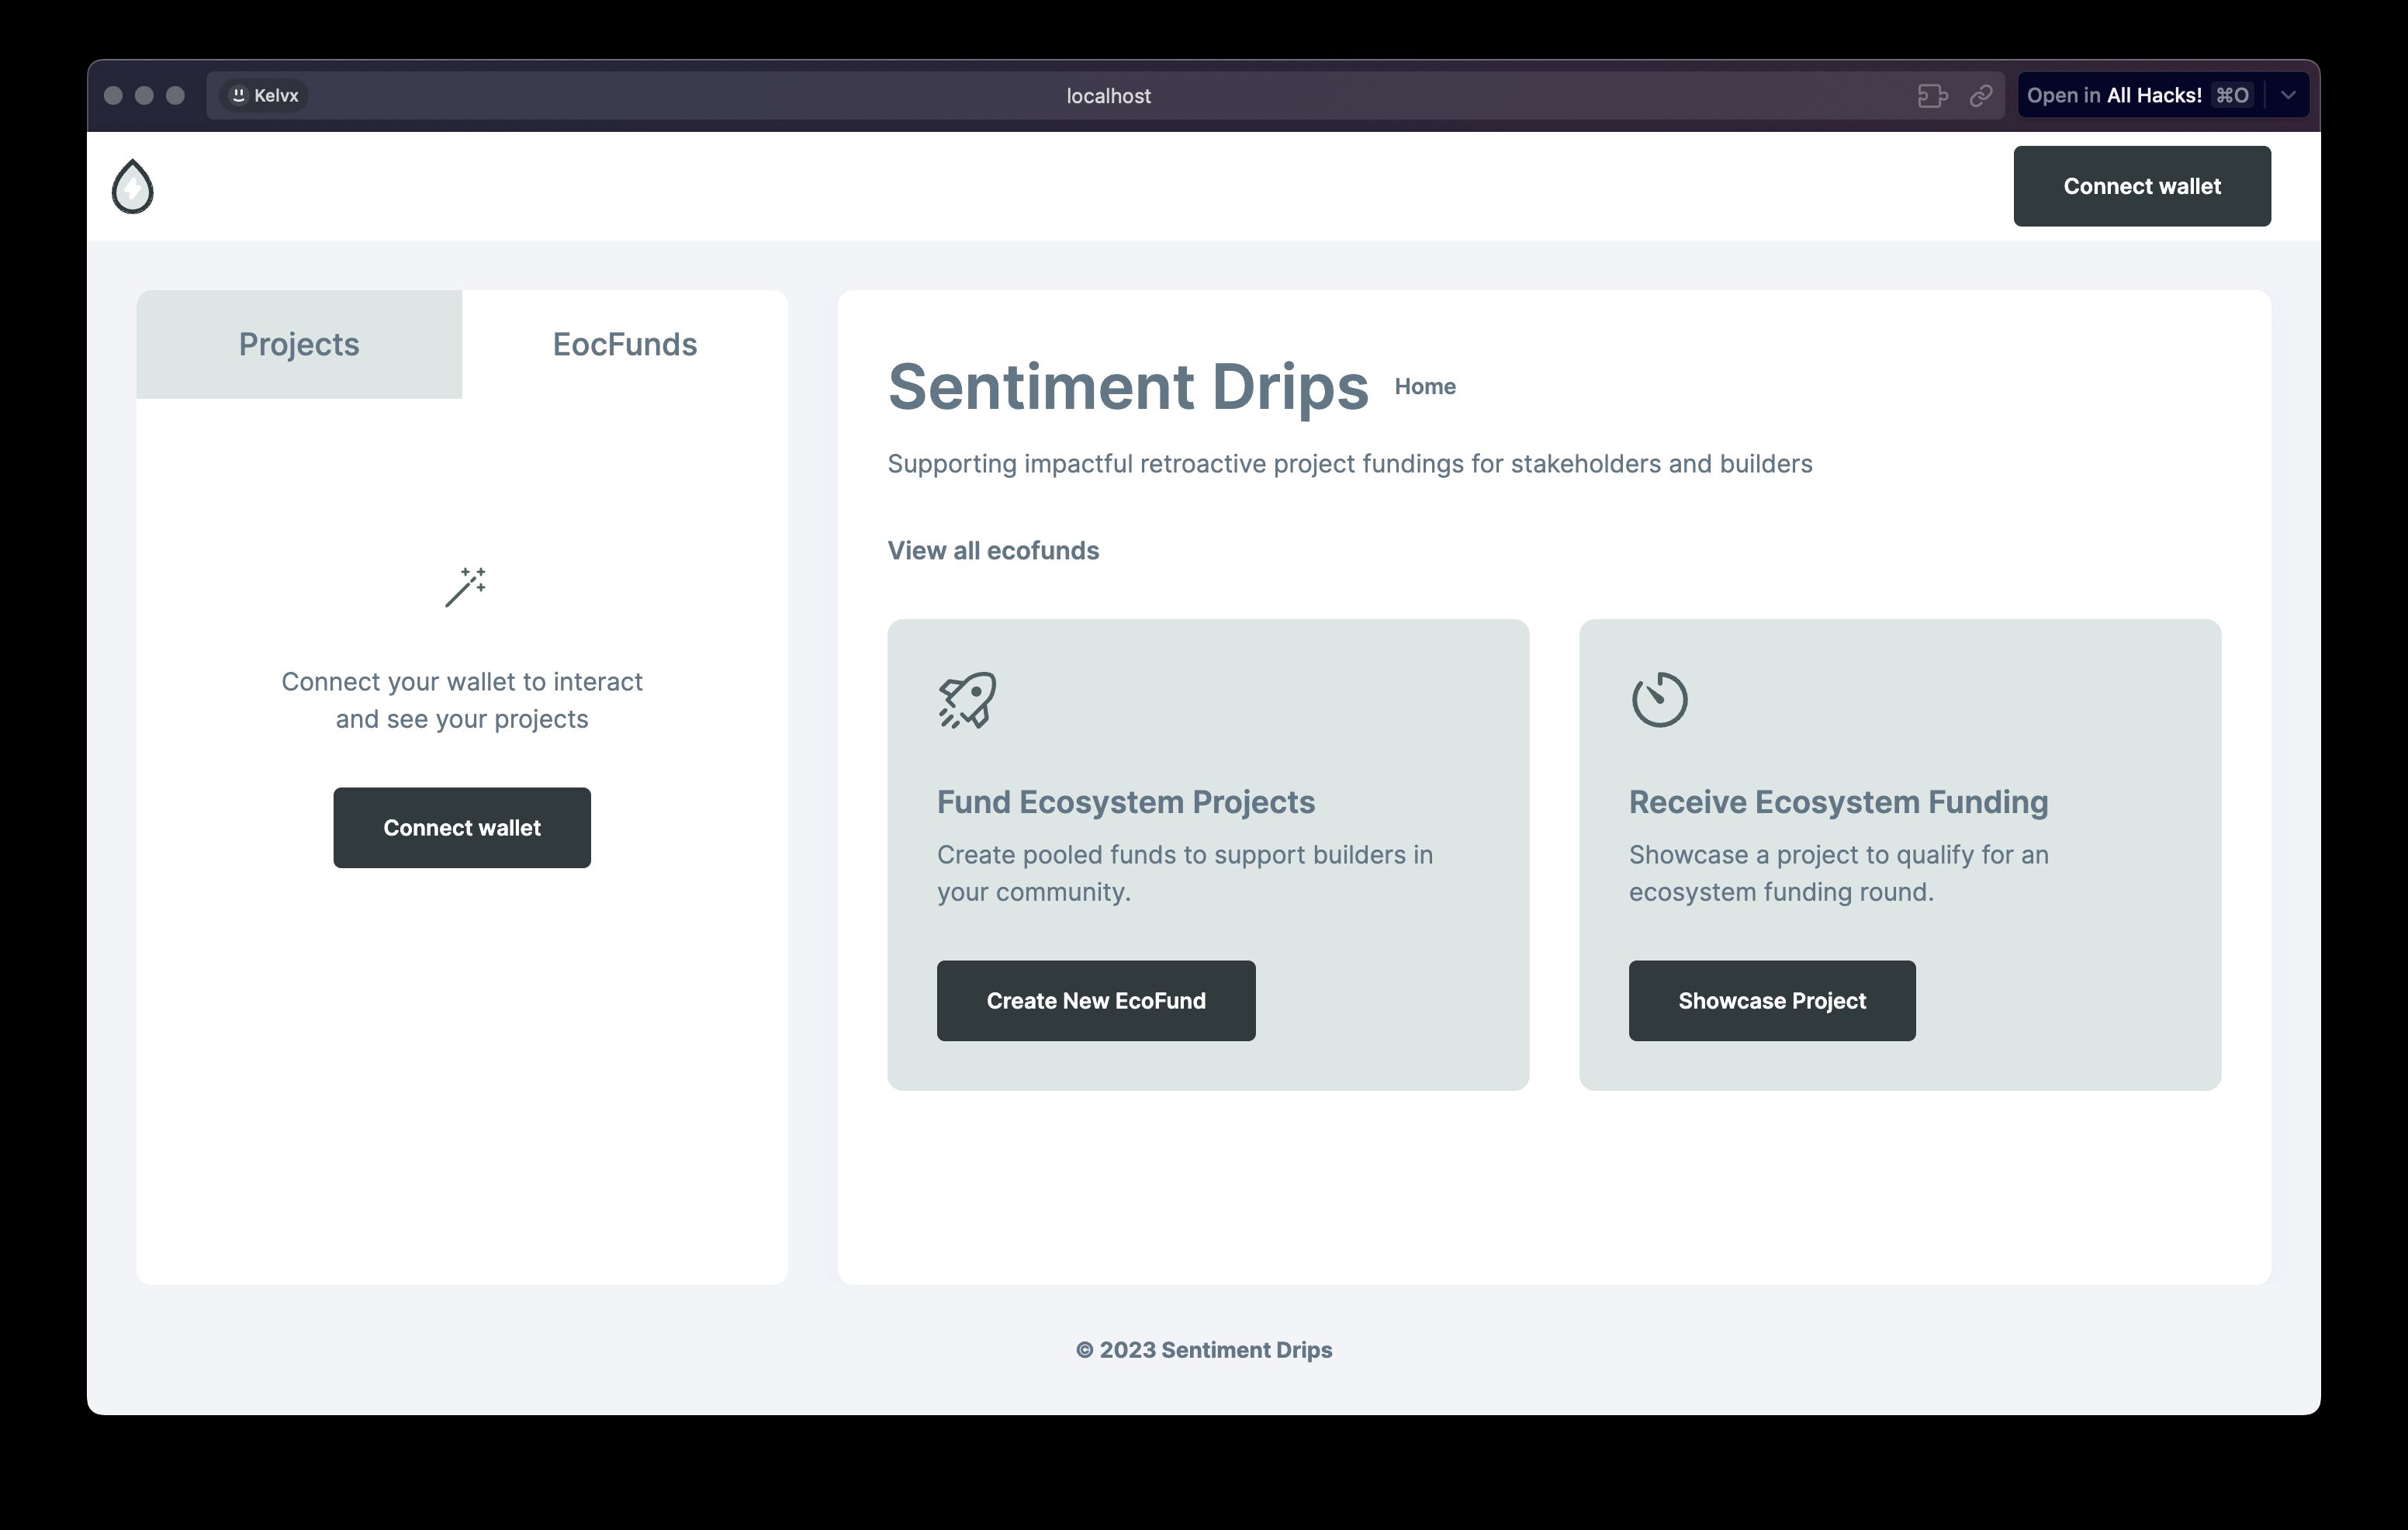This screenshot has width=2408, height=1530.
Task: Click the Create New EcoFund button
Action: [1095, 1000]
